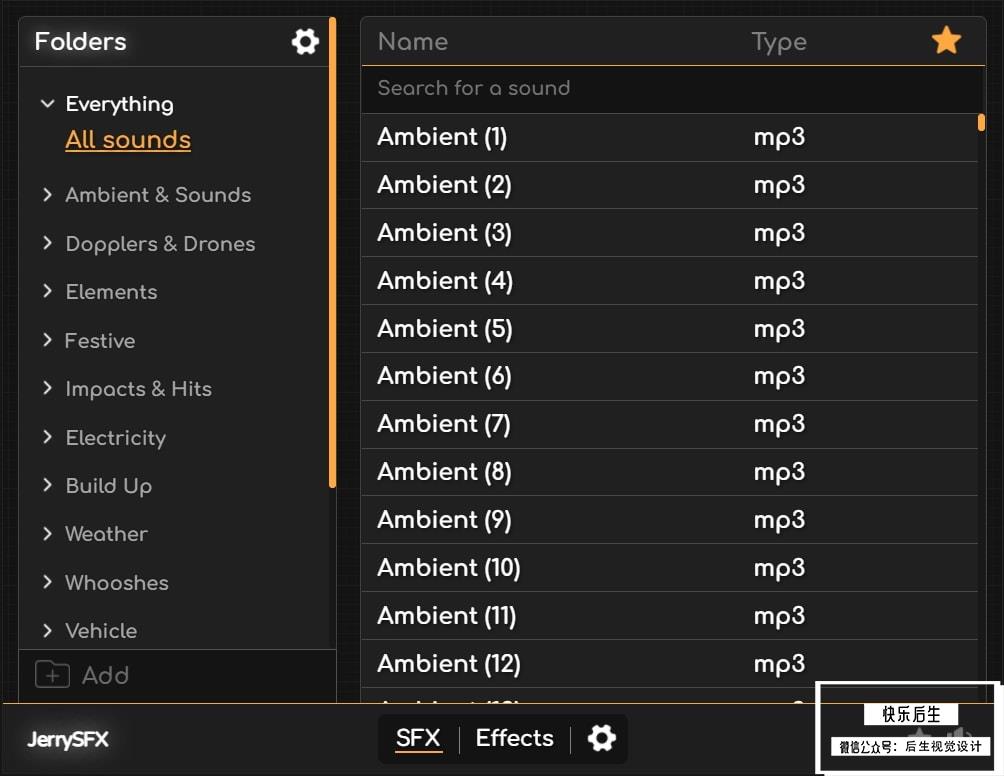The width and height of the screenshot is (1004, 776).
Task: Select the Ambient (7) sound
Action: point(670,424)
